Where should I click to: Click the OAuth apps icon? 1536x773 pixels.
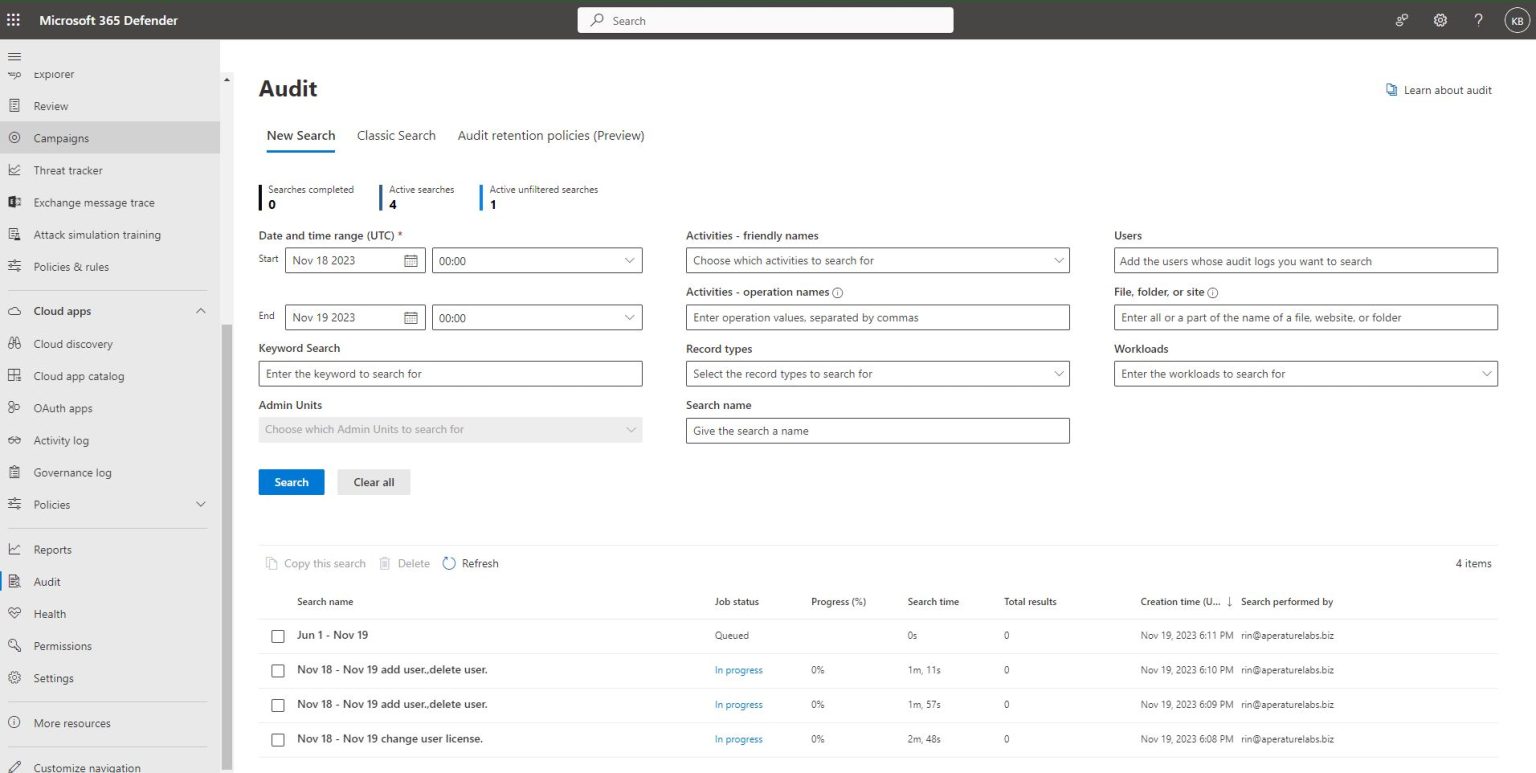[14, 408]
